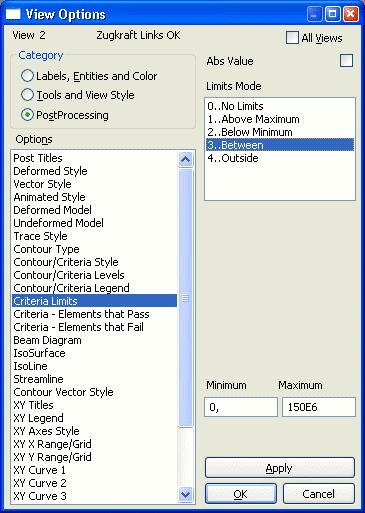Maximize the View Options window
The height and width of the screenshot is (513, 365).
coord(332,14)
